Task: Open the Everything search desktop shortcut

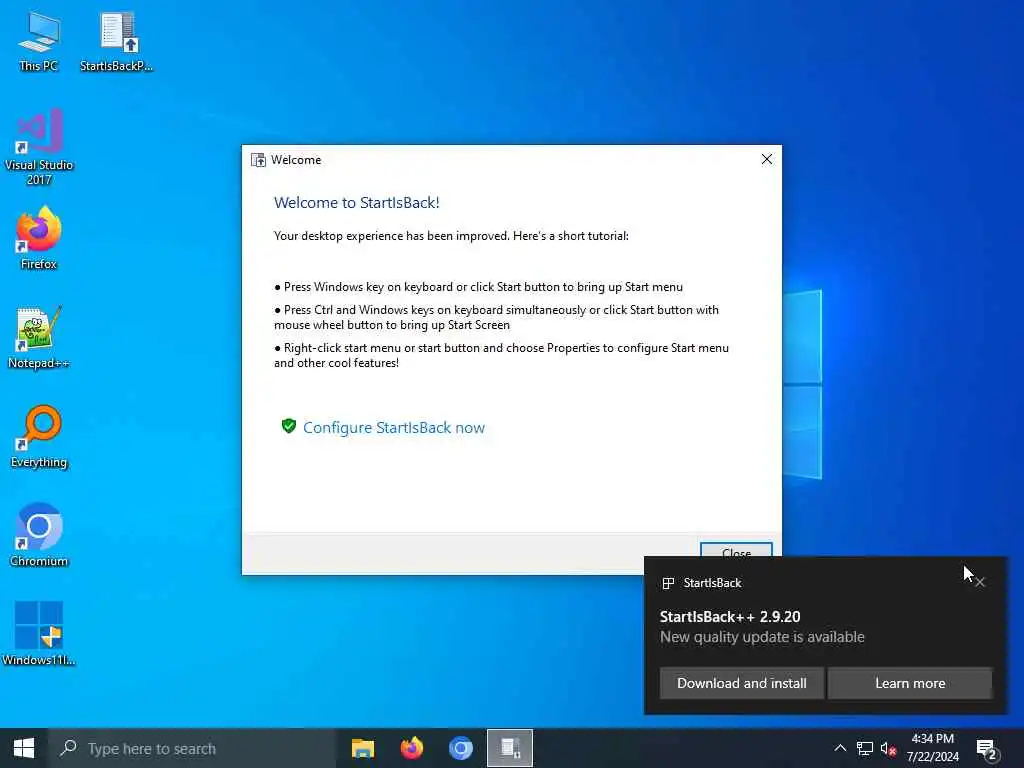Action: (39, 437)
